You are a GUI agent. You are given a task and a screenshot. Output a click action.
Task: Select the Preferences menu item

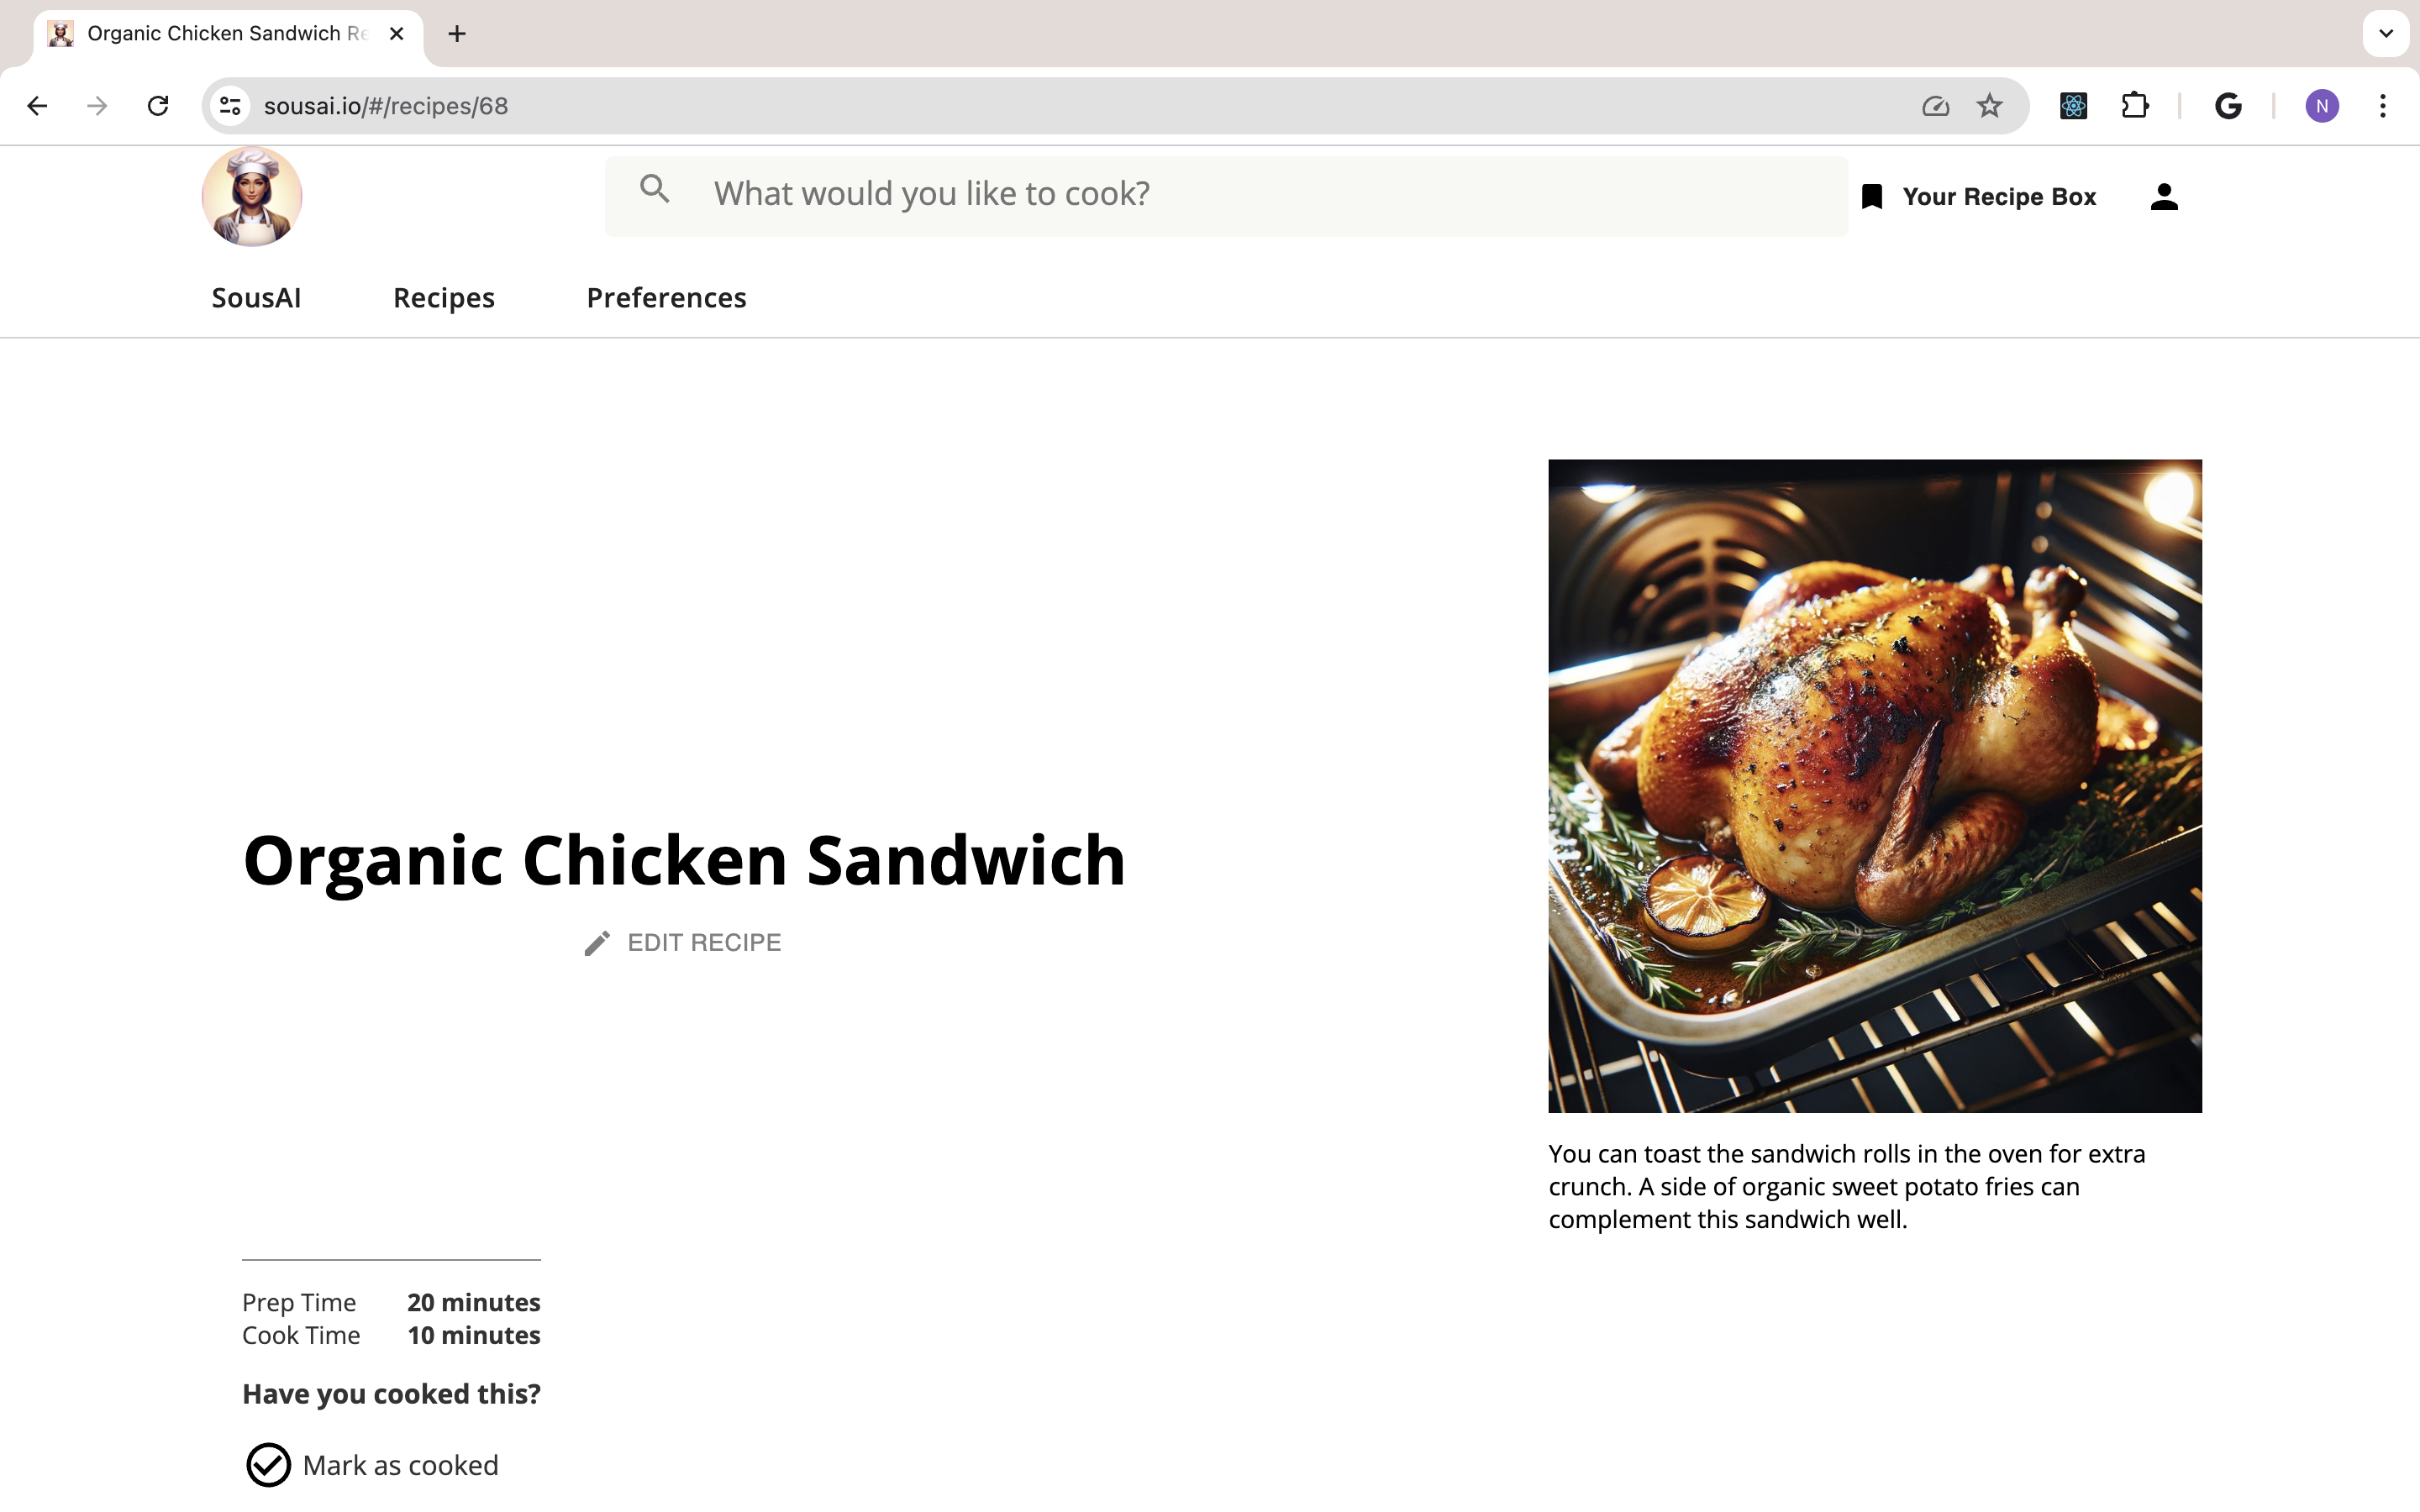(665, 297)
